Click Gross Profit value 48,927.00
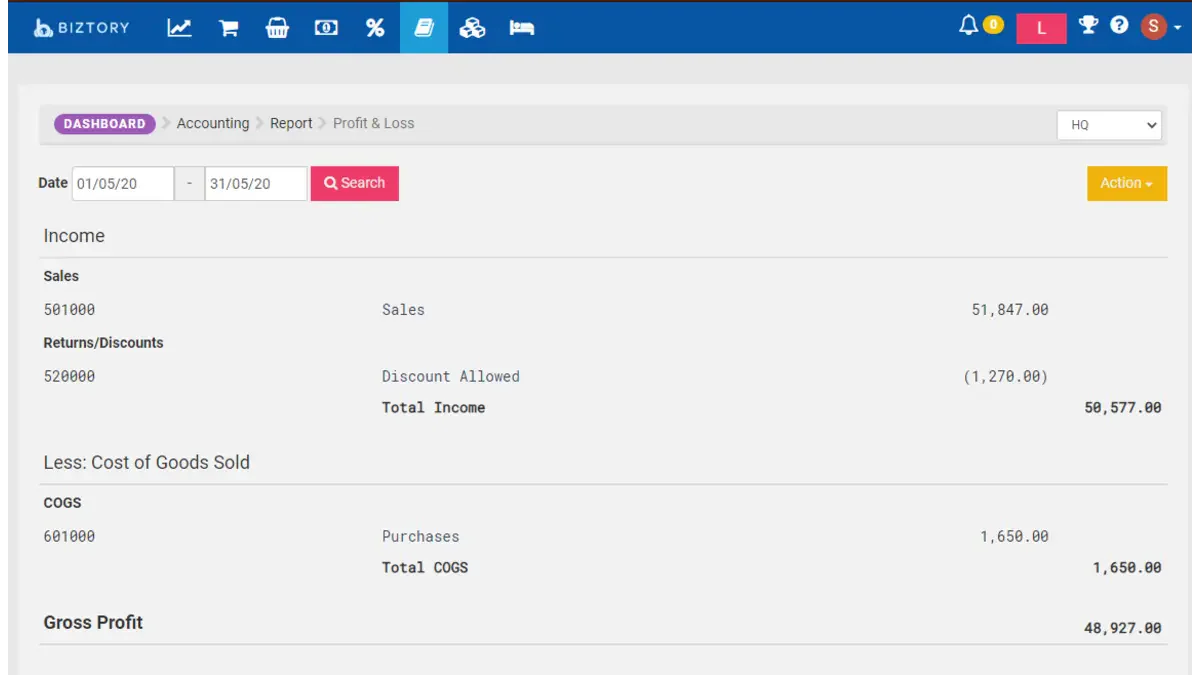The width and height of the screenshot is (1200, 675). 1123,629
